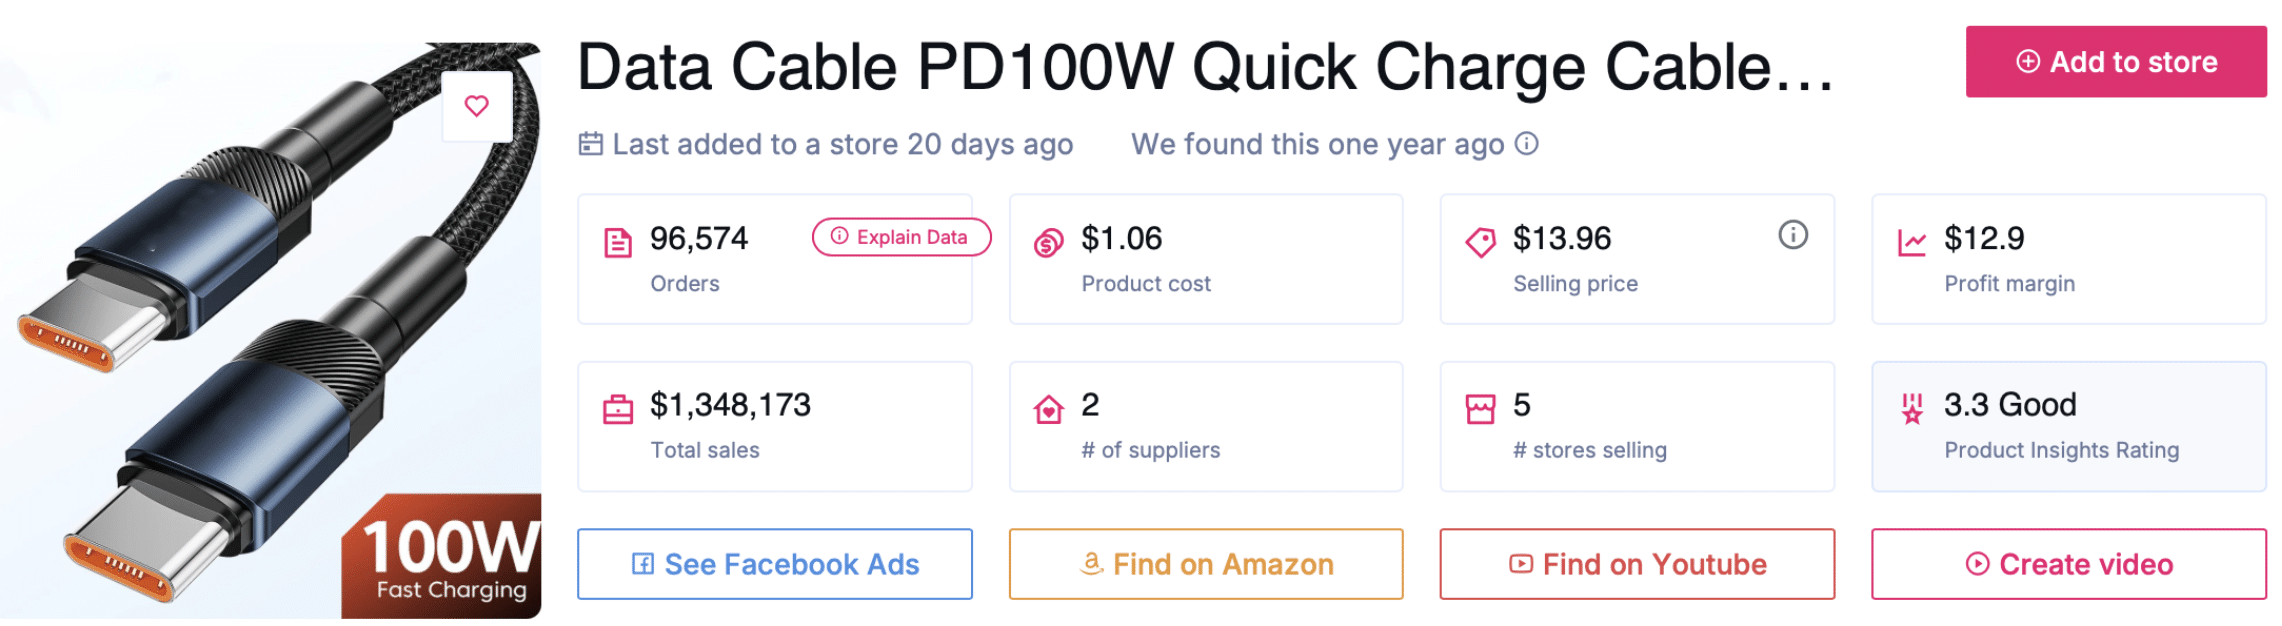Open the info tooltip next to one year ago
Image resolution: width=2282 pixels, height=626 pixels.
(x=1525, y=143)
